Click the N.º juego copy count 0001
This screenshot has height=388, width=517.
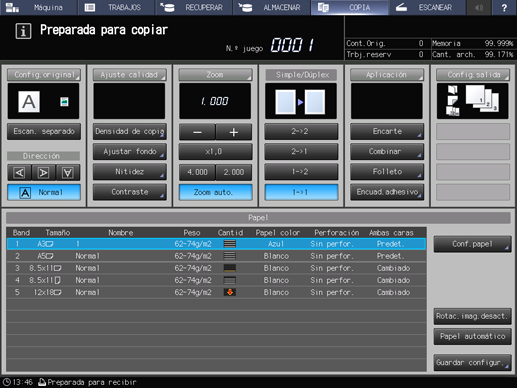292,45
